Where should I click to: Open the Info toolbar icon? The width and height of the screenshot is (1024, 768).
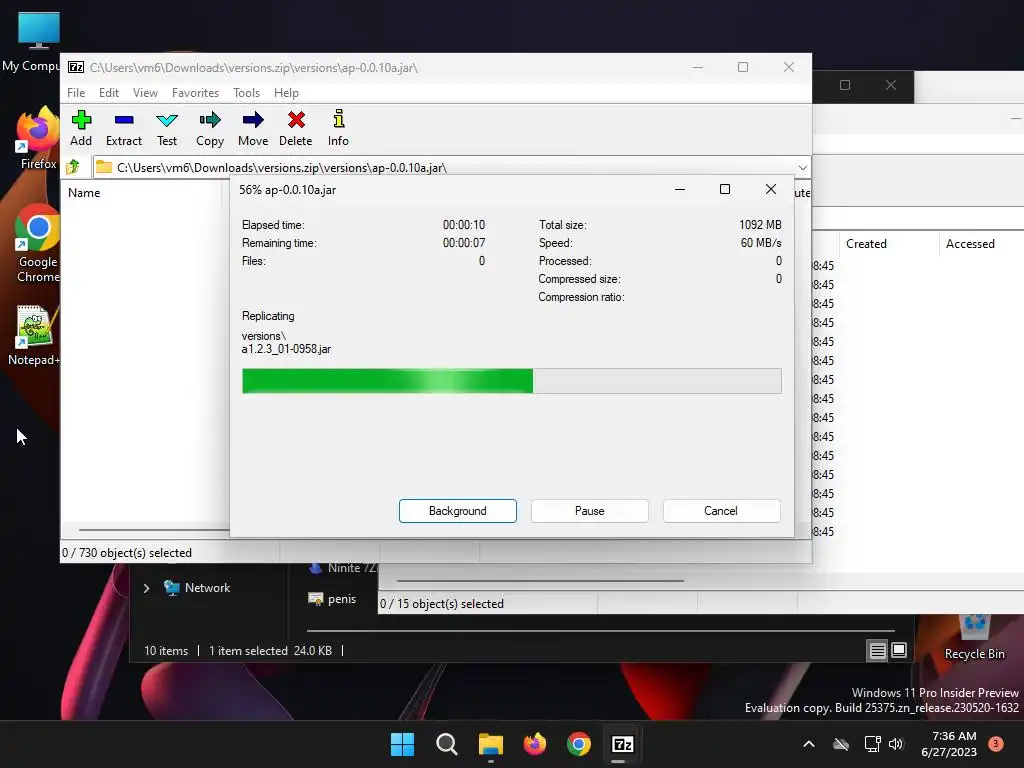point(338,128)
